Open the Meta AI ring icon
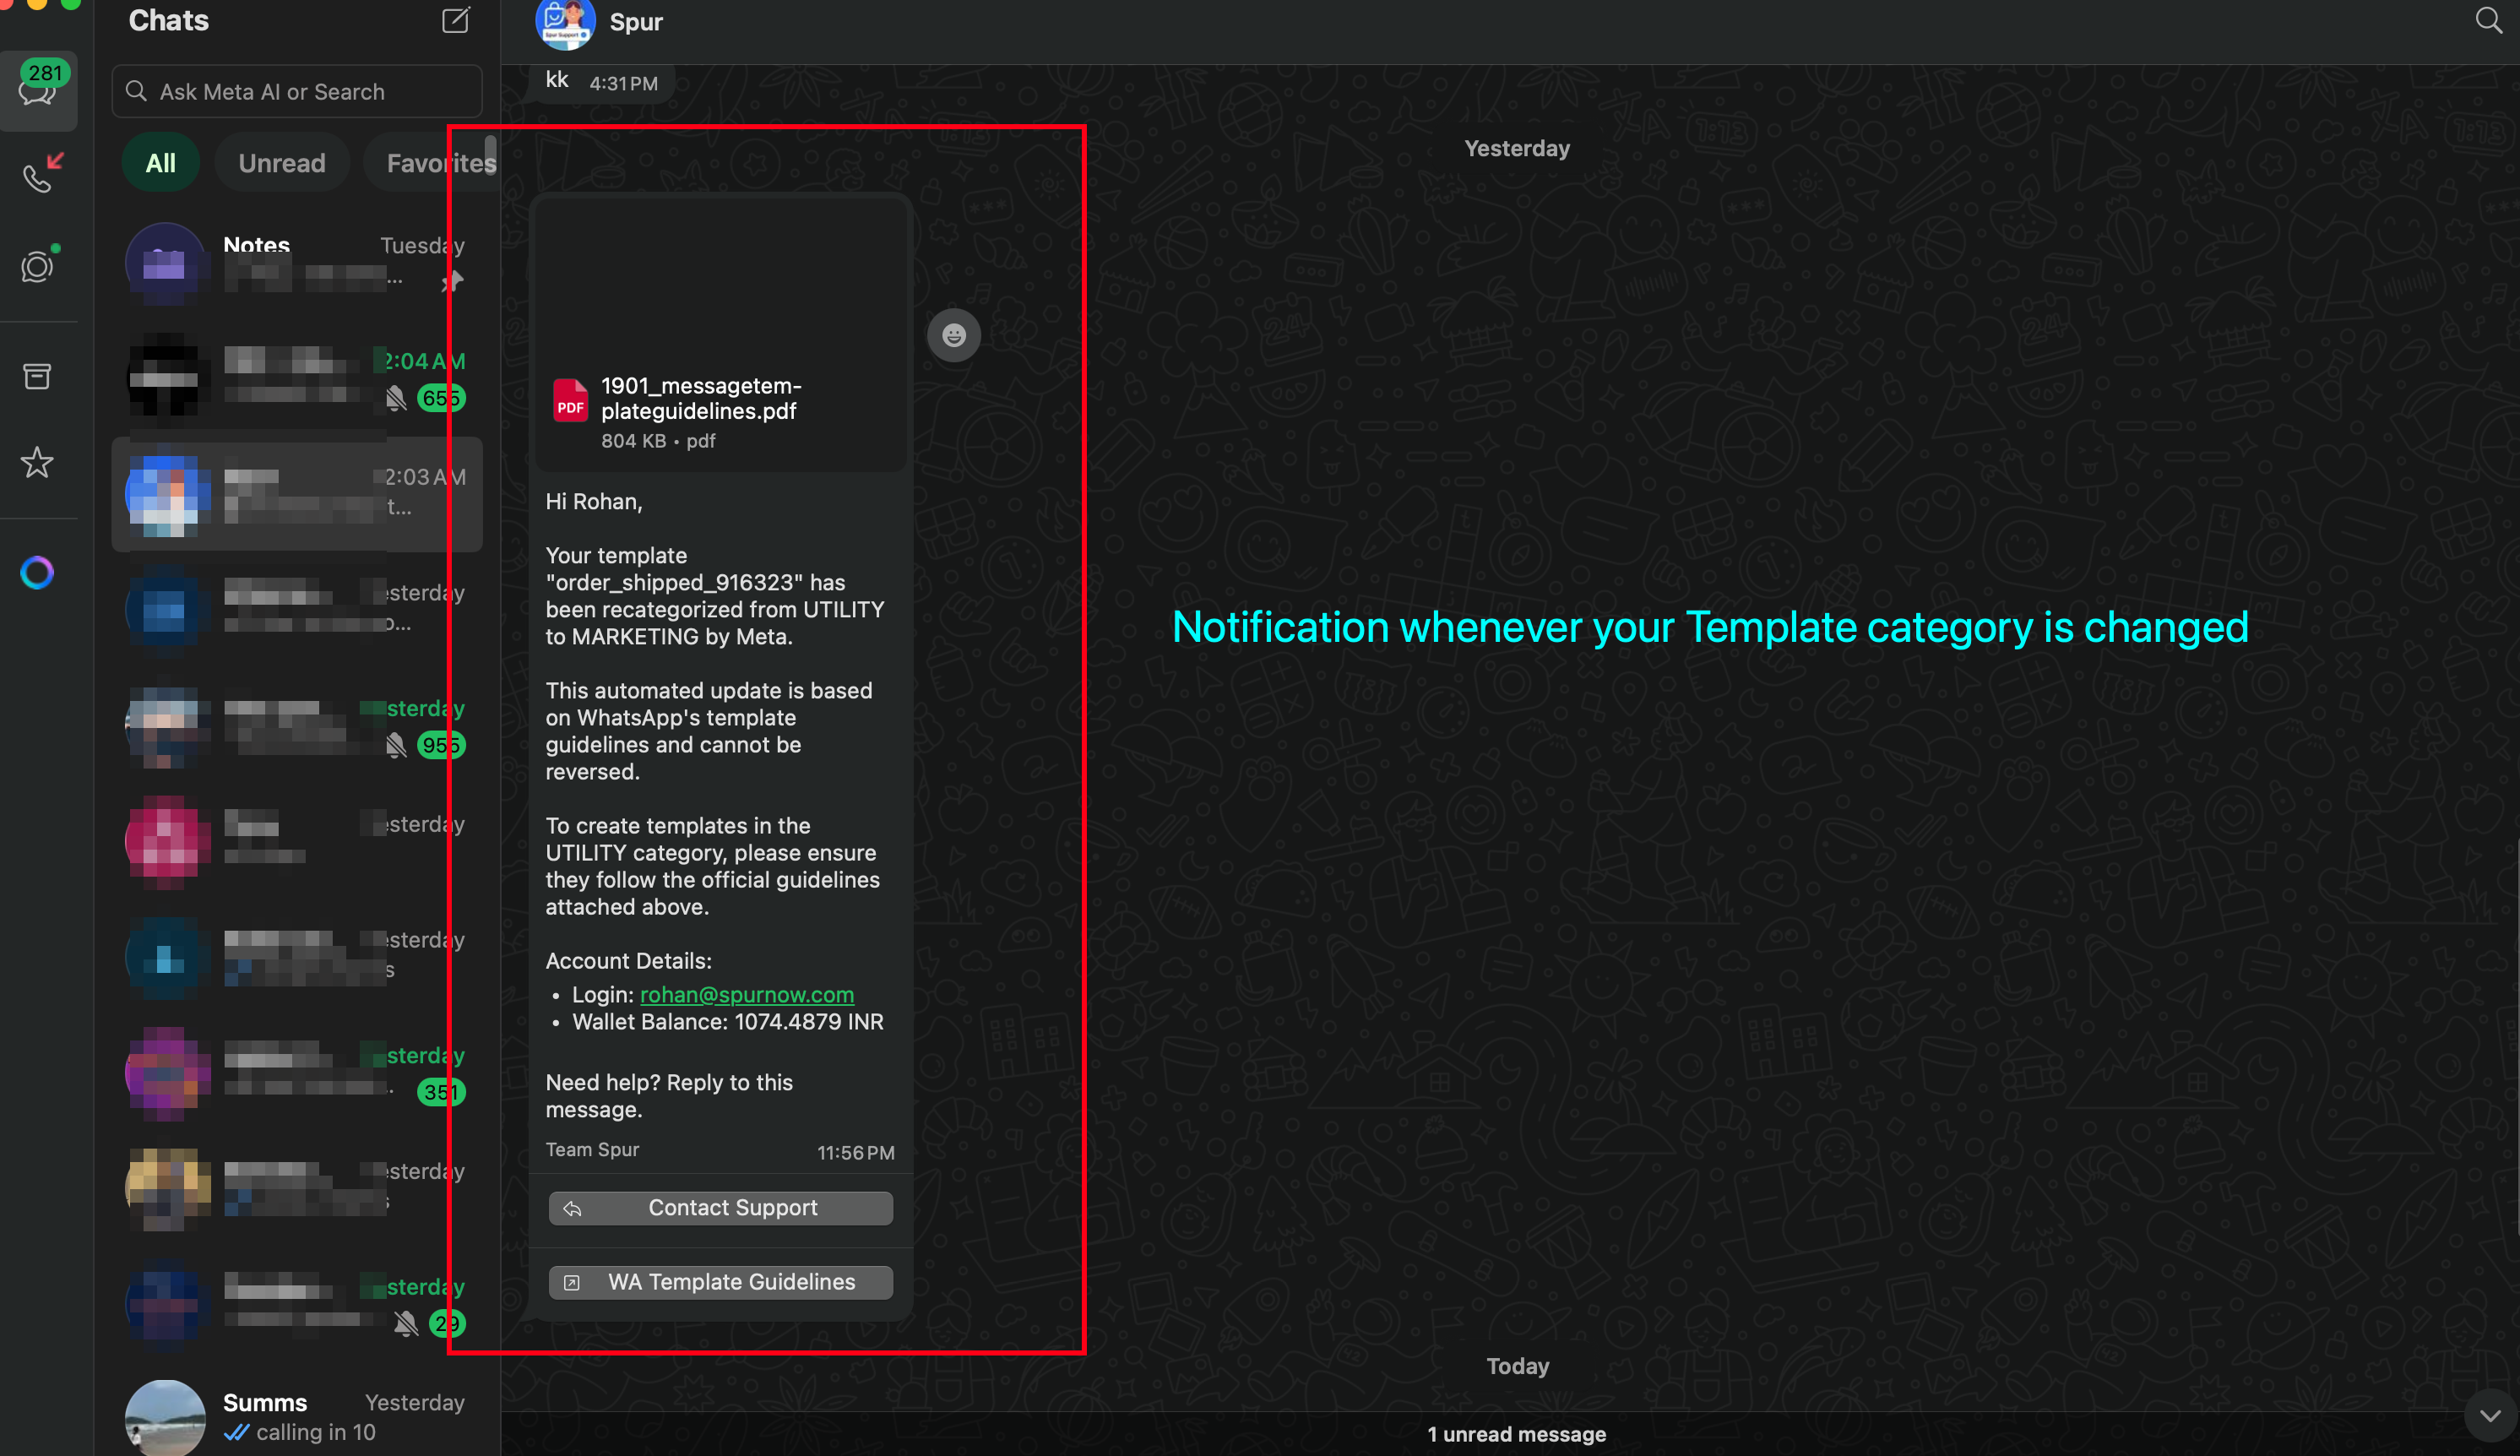The width and height of the screenshot is (2520, 1456). 37,572
